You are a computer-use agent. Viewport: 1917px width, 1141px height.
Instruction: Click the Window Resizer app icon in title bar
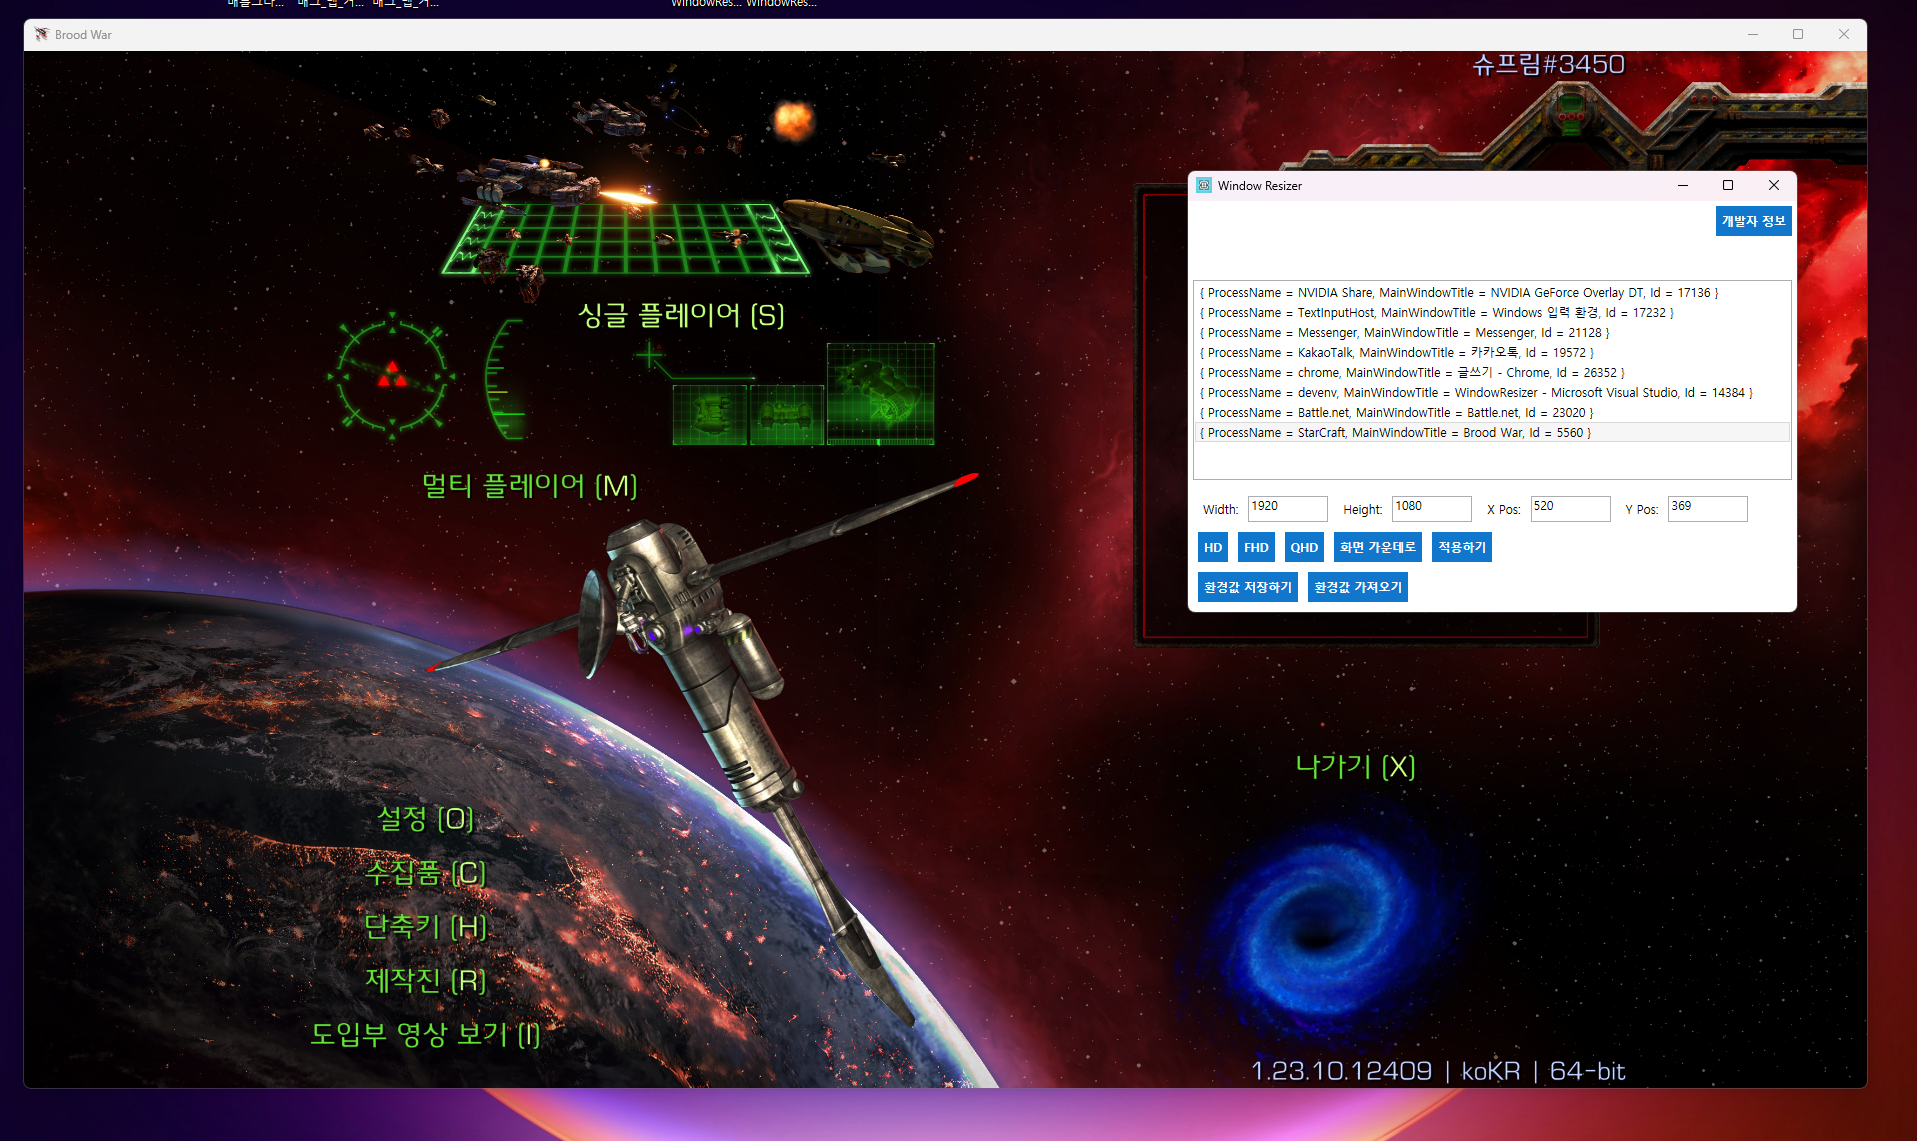click(x=1204, y=185)
